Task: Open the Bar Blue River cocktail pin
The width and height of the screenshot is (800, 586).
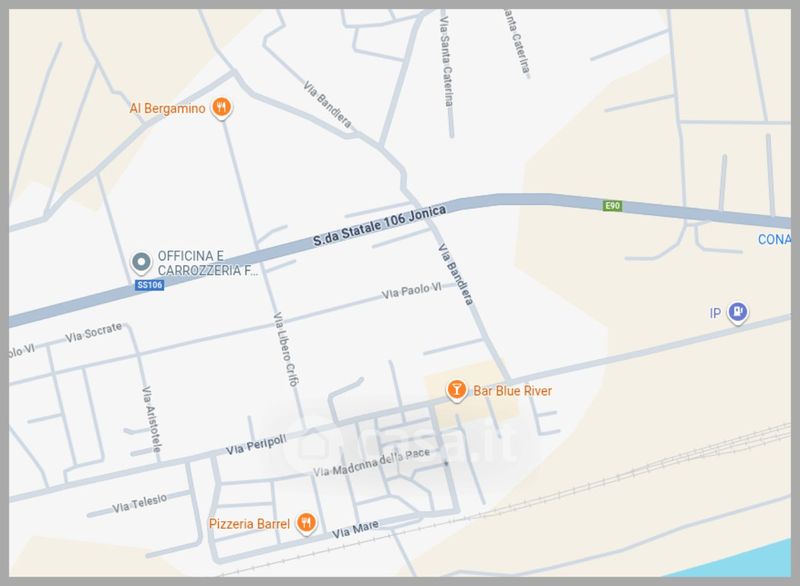Action: (456, 390)
